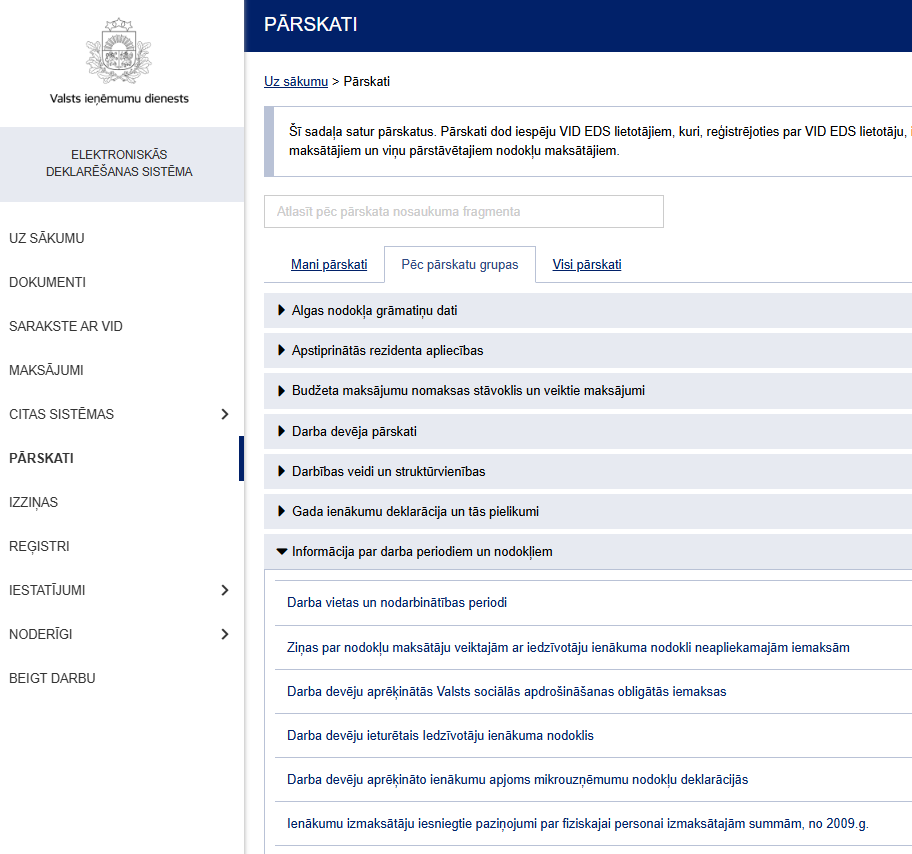Expand the Algas nodokļa grāmatiņu dati group
Viewport: 912px width, 854px height.
[587, 311]
